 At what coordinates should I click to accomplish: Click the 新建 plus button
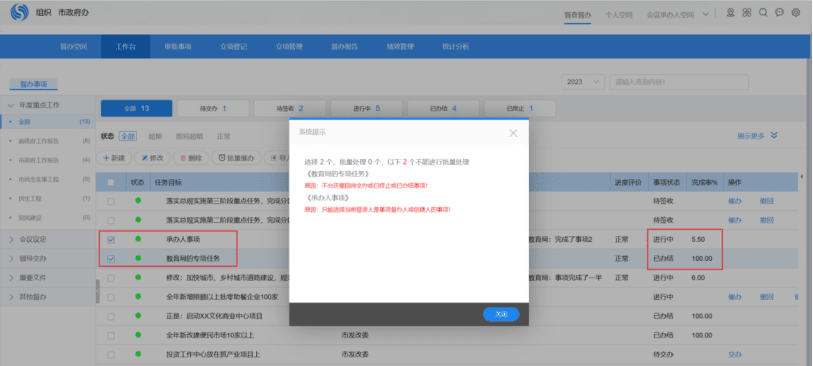click(114, 158)
